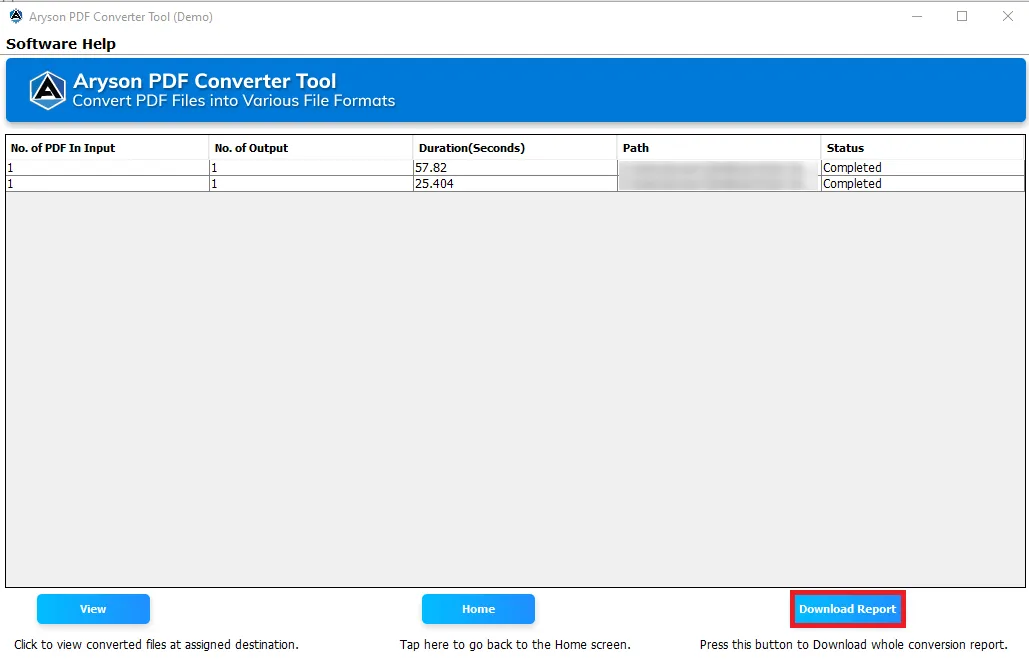Screen dimensions: 1029x663
Task: Select the Status column header
Action: pos(922,148)
